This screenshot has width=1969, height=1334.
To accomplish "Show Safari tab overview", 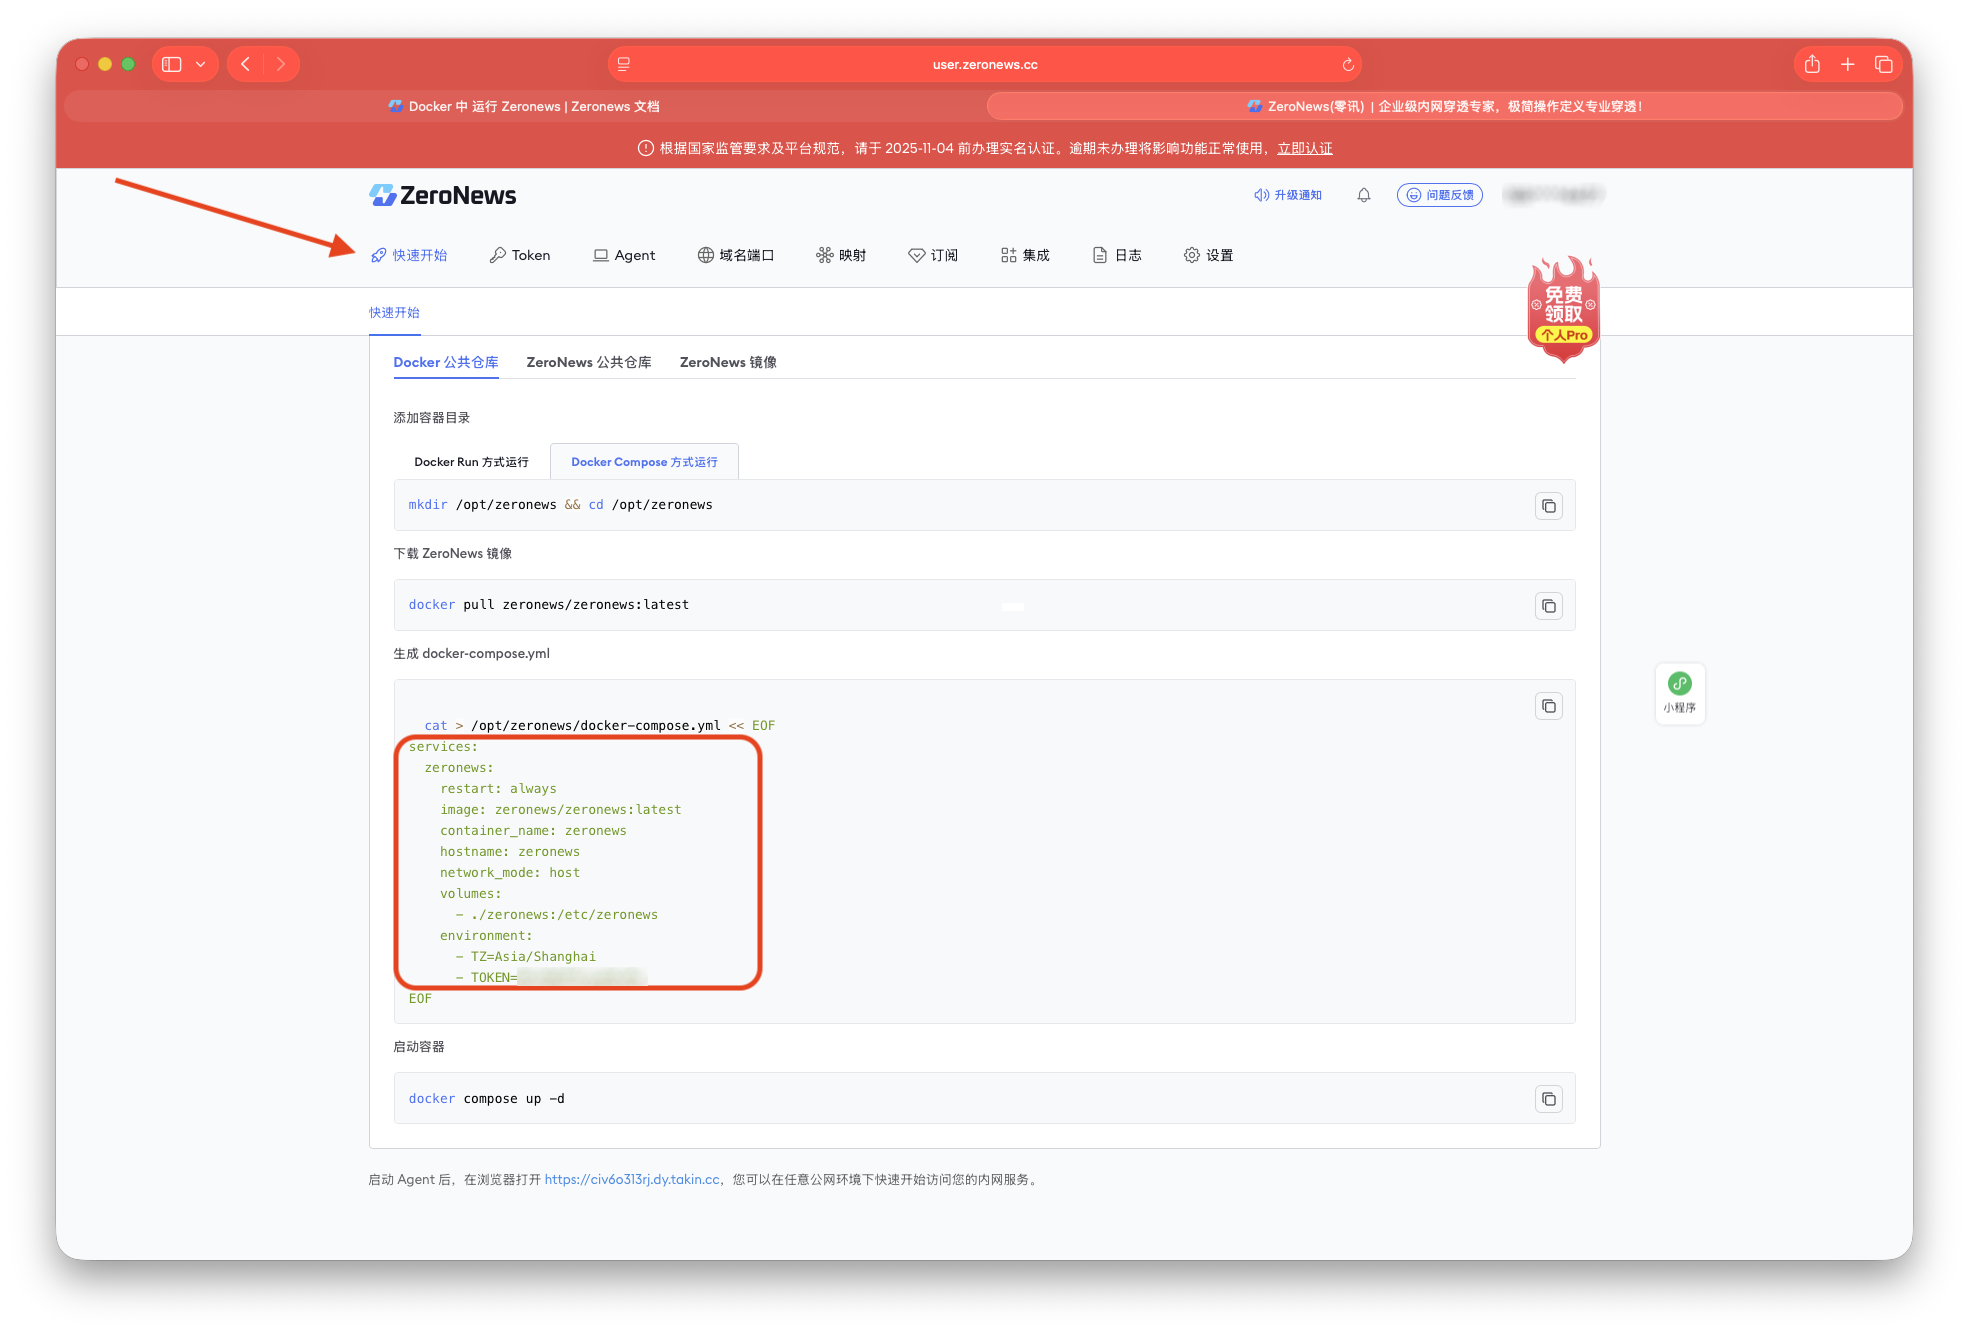I will click(x=1883, y=65).
